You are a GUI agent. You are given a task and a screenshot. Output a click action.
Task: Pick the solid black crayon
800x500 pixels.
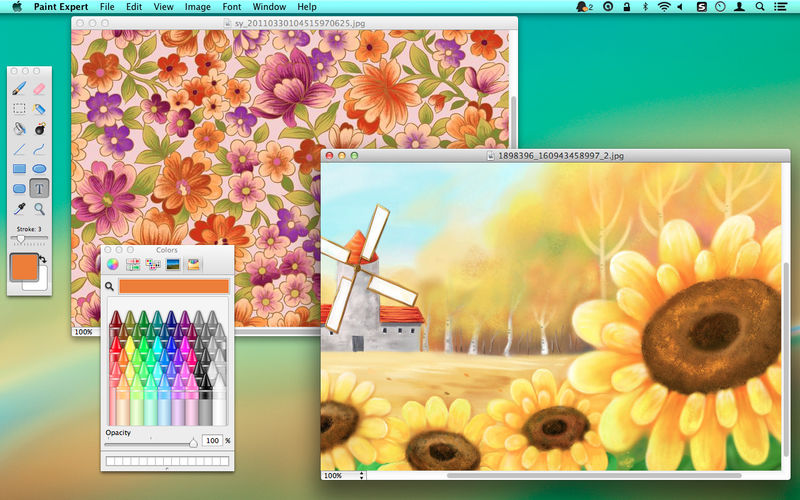tap(205, 398)
